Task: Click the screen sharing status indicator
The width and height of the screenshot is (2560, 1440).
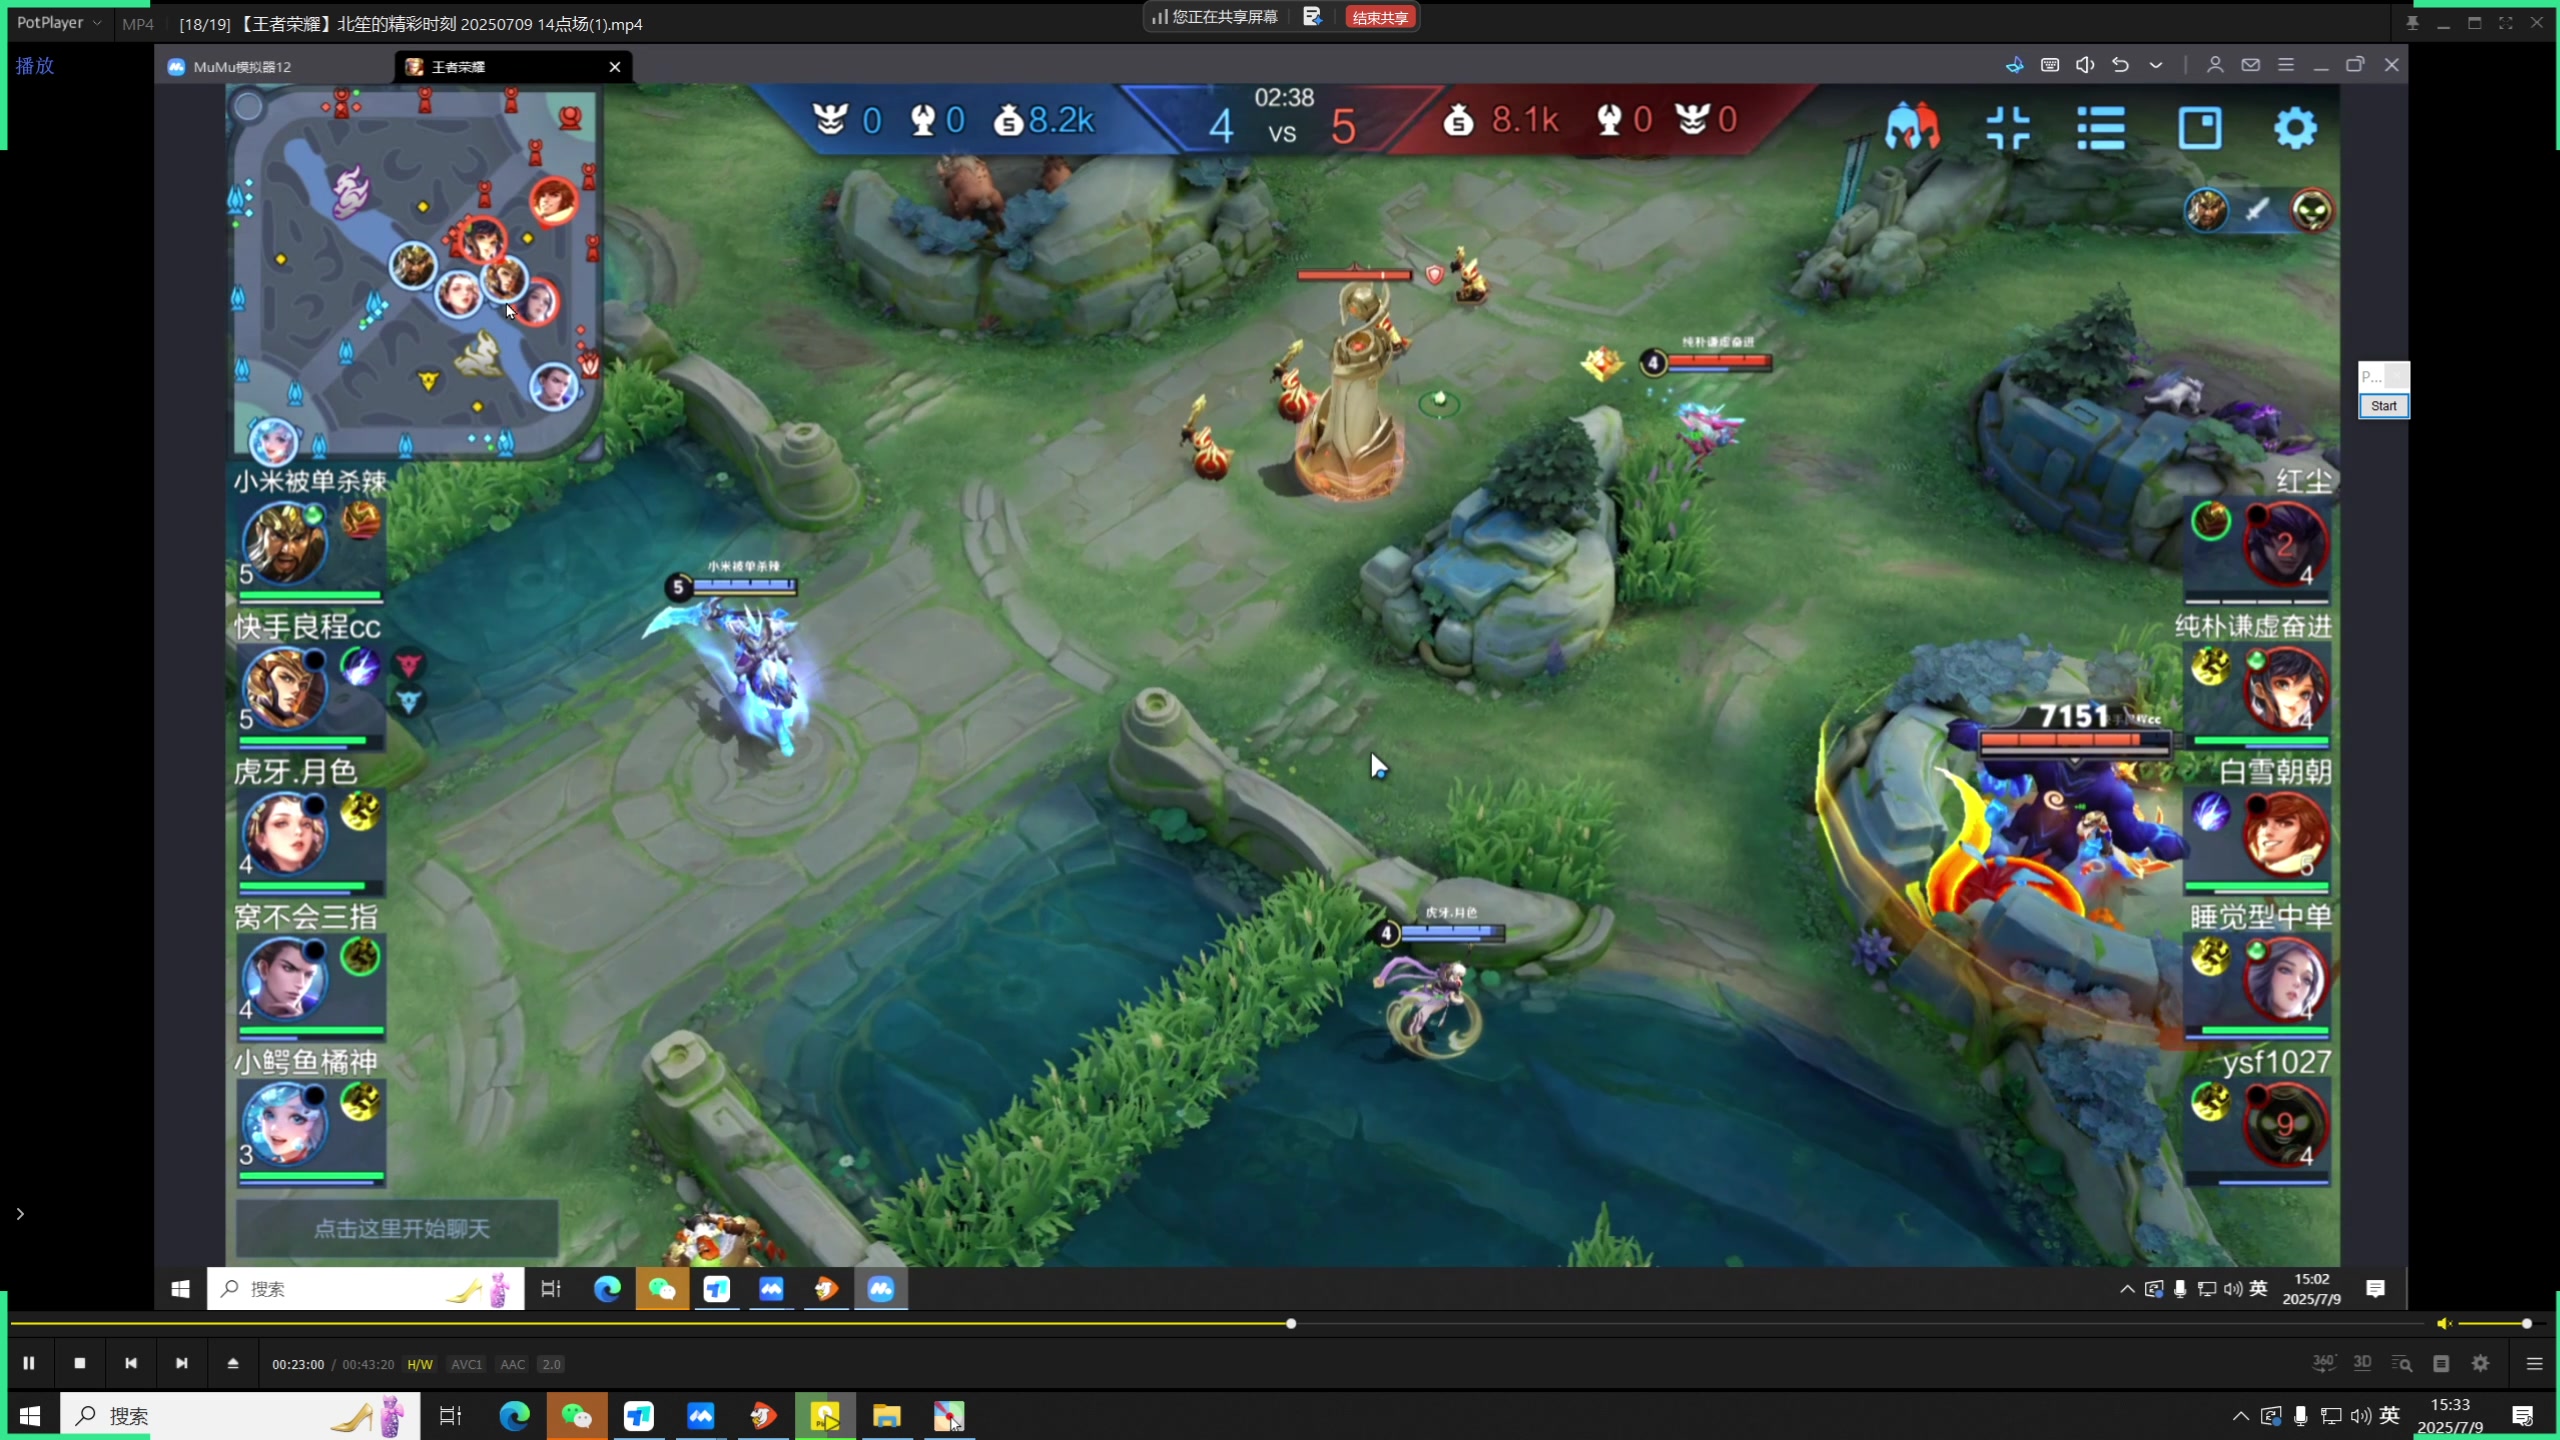Action: click(x=1215, y=17)
